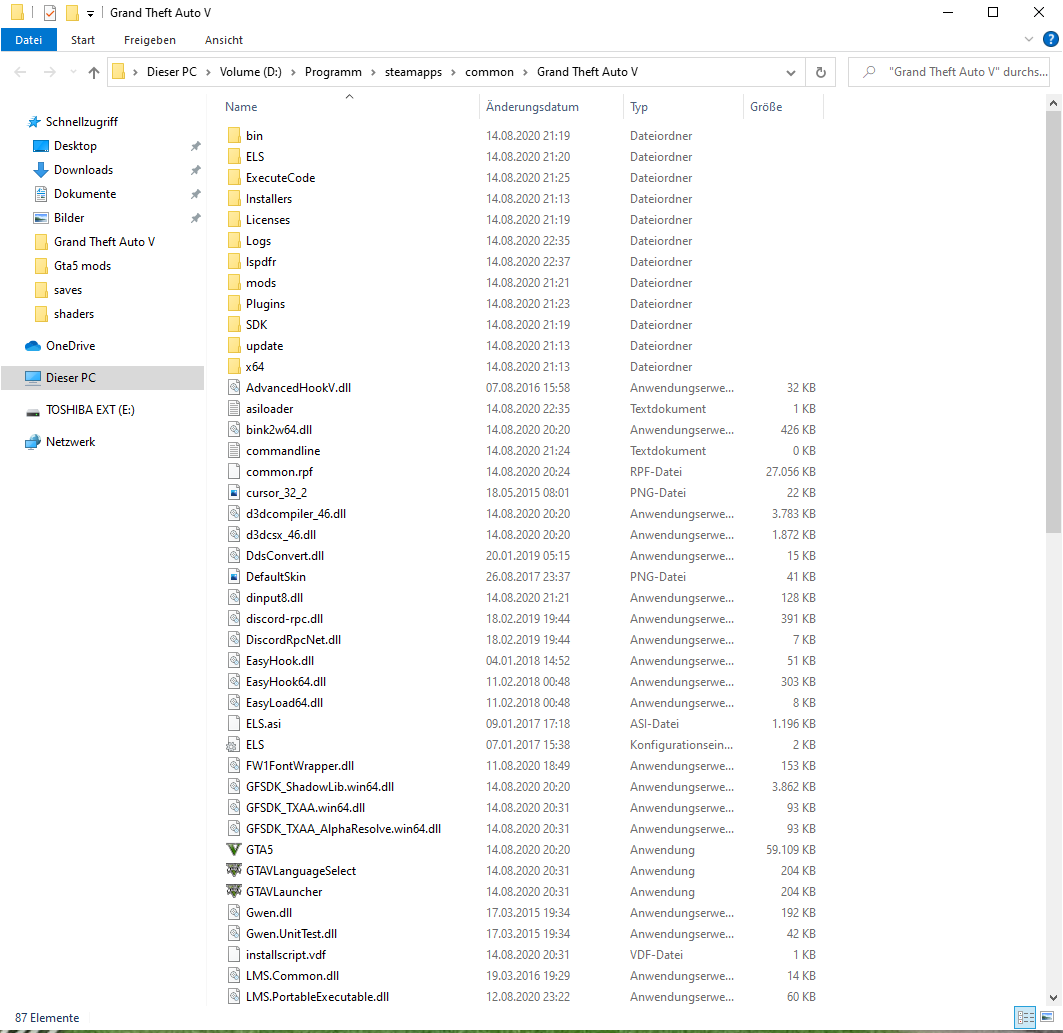Click the GTA5 application icon

coord(234,849)
